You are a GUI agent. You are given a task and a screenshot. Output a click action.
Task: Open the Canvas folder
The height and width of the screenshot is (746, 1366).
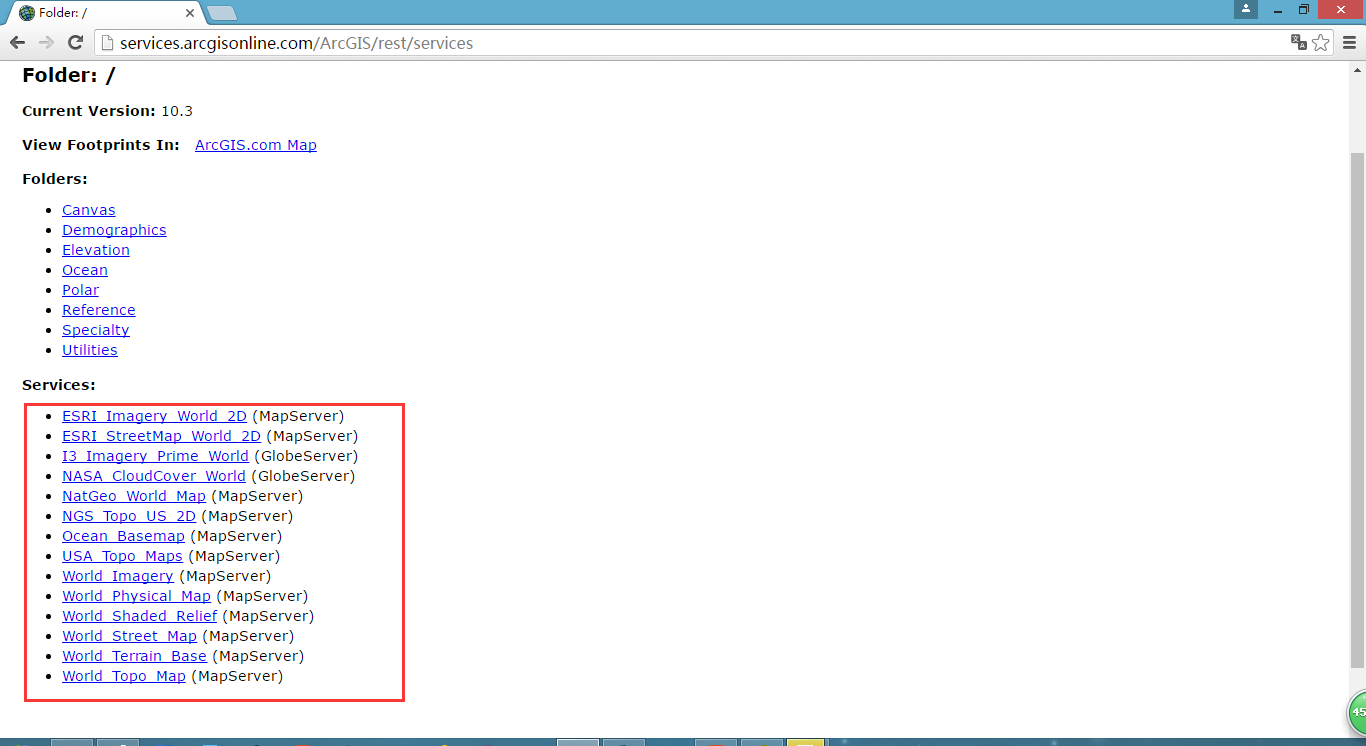(x=89, y=210)
